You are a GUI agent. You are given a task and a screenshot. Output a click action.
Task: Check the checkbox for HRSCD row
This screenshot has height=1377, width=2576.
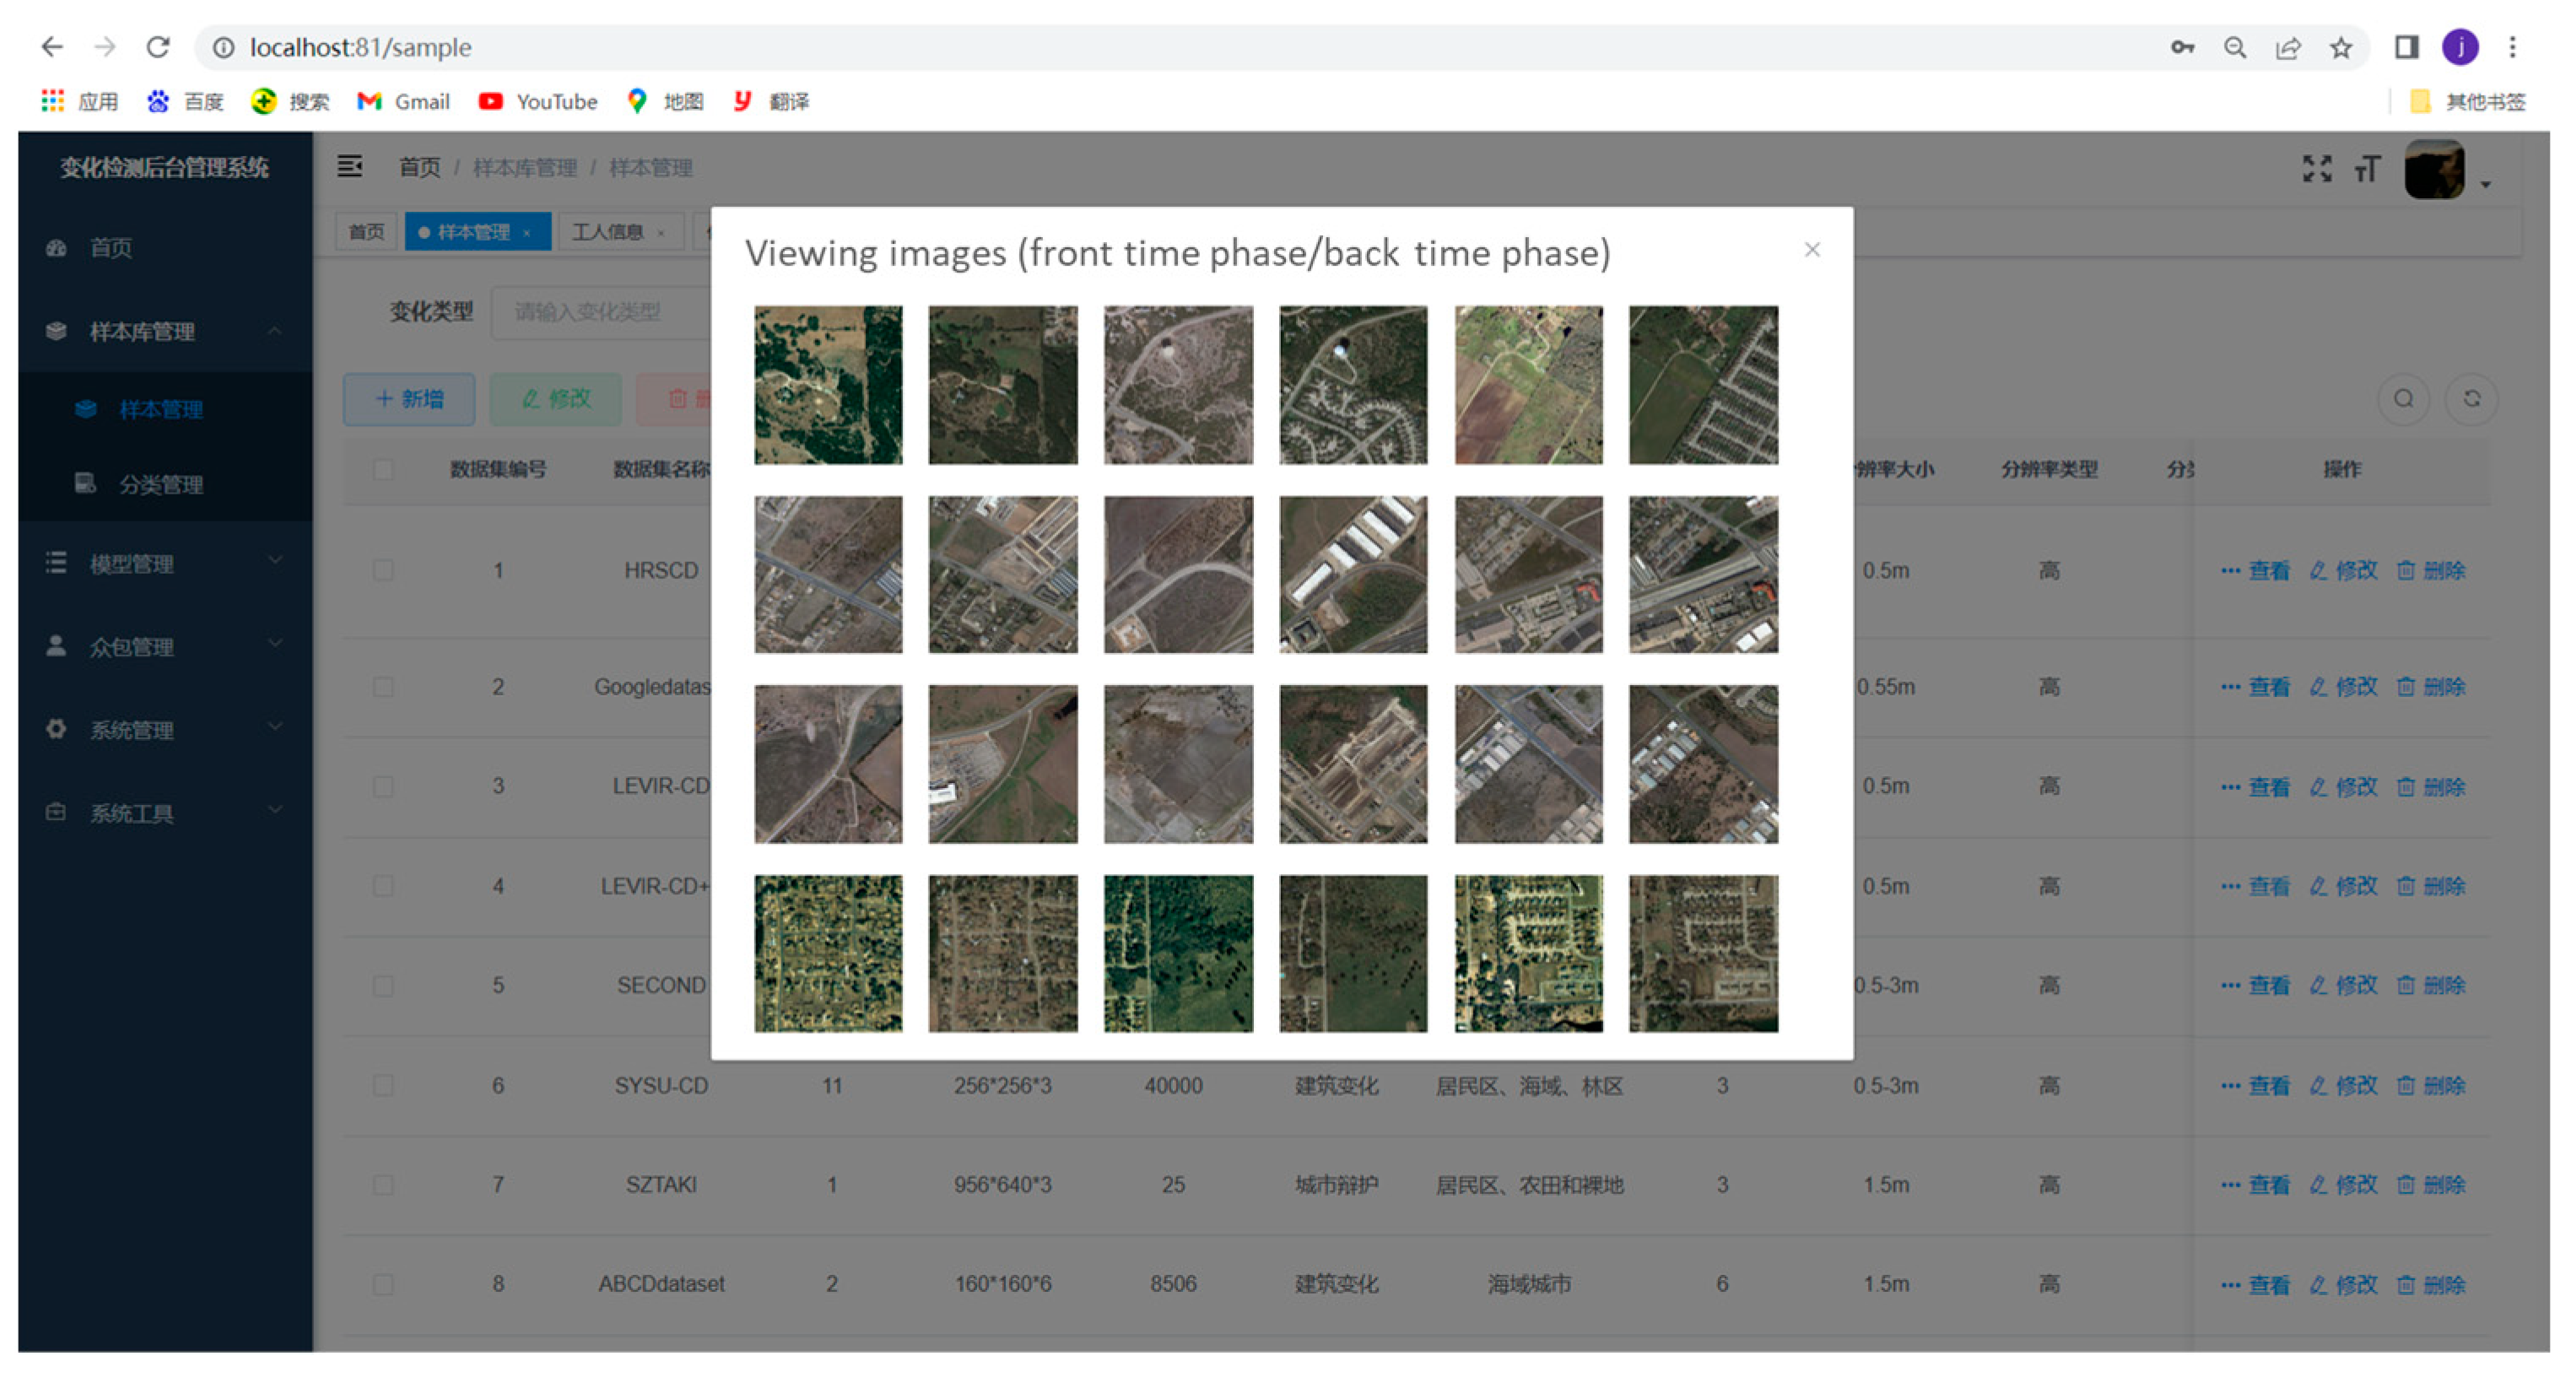[x=382, y=570]
